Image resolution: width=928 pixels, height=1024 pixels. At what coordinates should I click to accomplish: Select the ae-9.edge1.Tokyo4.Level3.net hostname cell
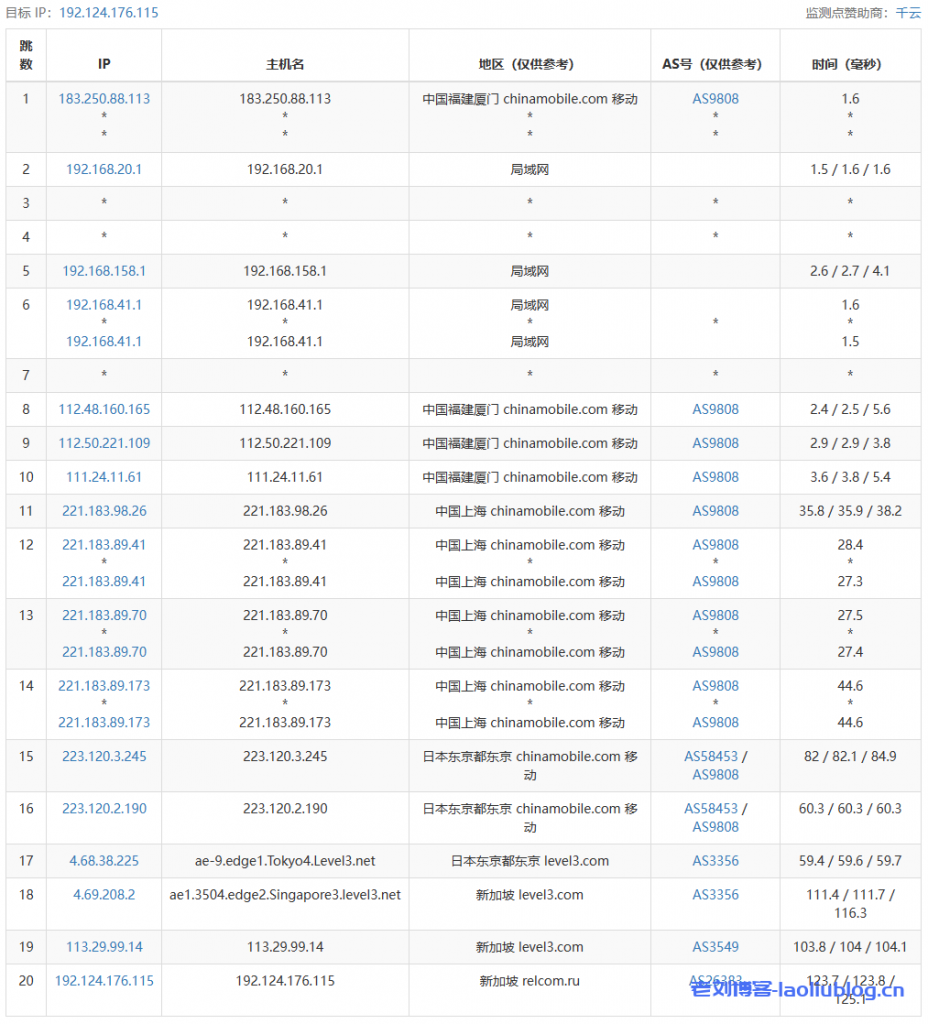point(285,861)
